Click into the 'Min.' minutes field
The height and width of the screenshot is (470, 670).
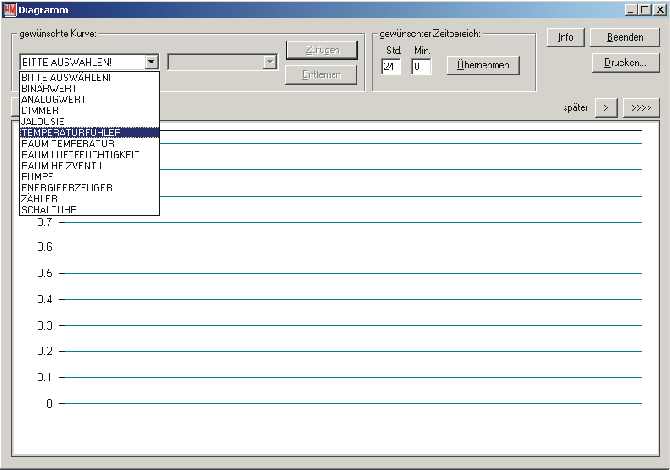(x=420, y=67)
